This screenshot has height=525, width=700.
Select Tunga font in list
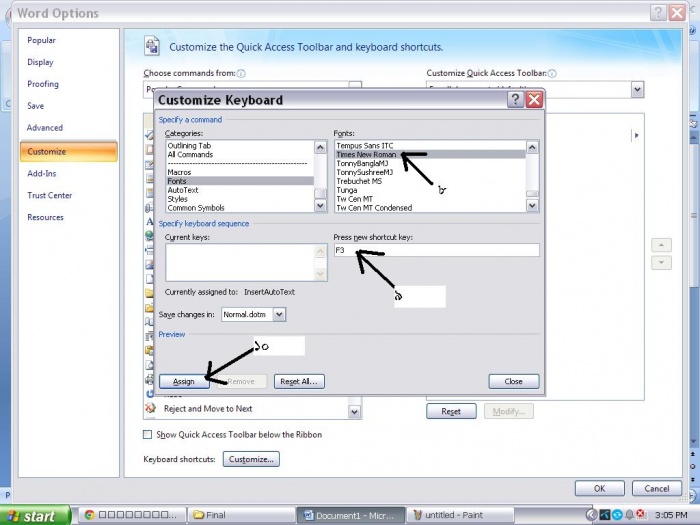430,190
